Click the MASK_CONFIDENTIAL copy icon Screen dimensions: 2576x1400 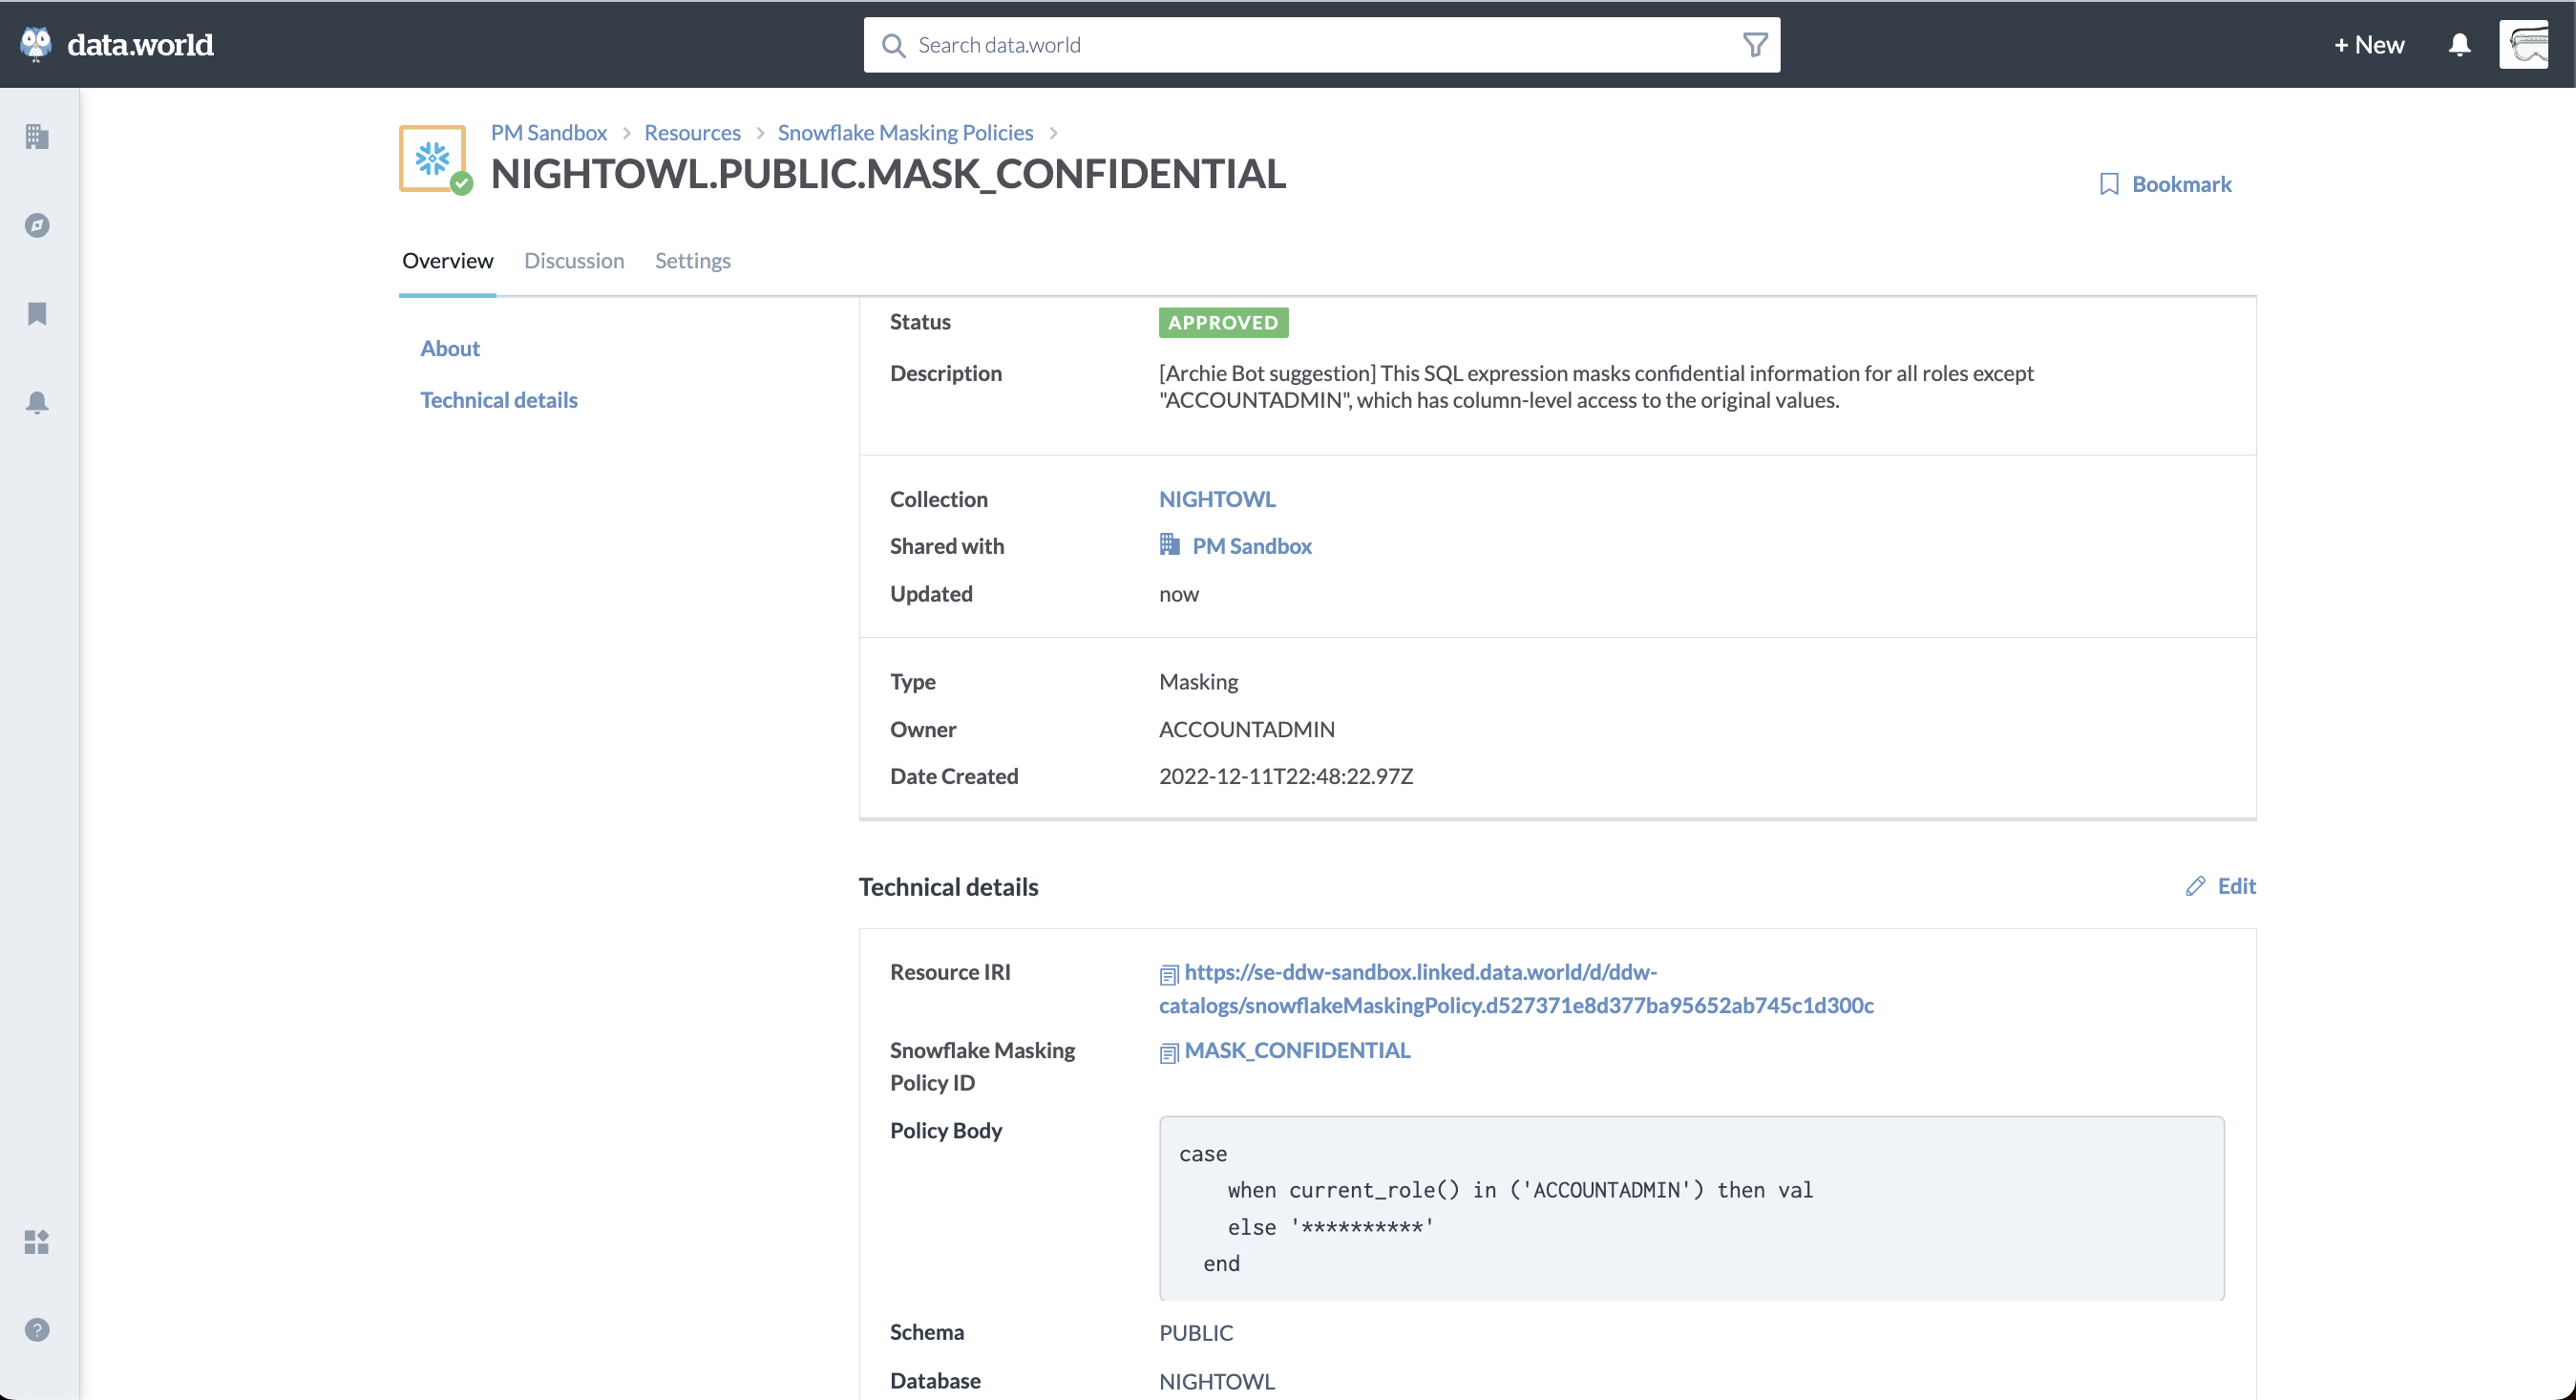click(1169, 1052)
